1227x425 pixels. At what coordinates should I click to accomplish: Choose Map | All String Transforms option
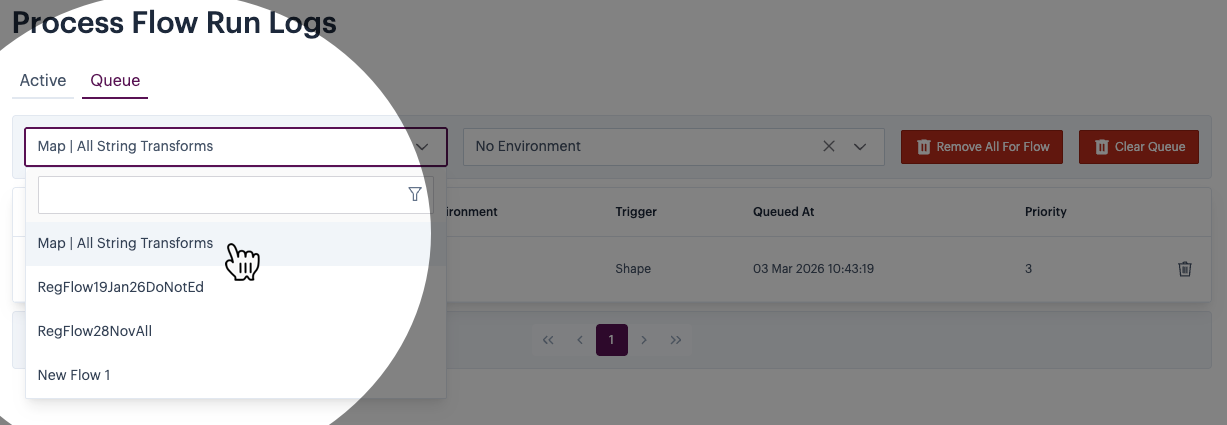click(x=125, y=243)
